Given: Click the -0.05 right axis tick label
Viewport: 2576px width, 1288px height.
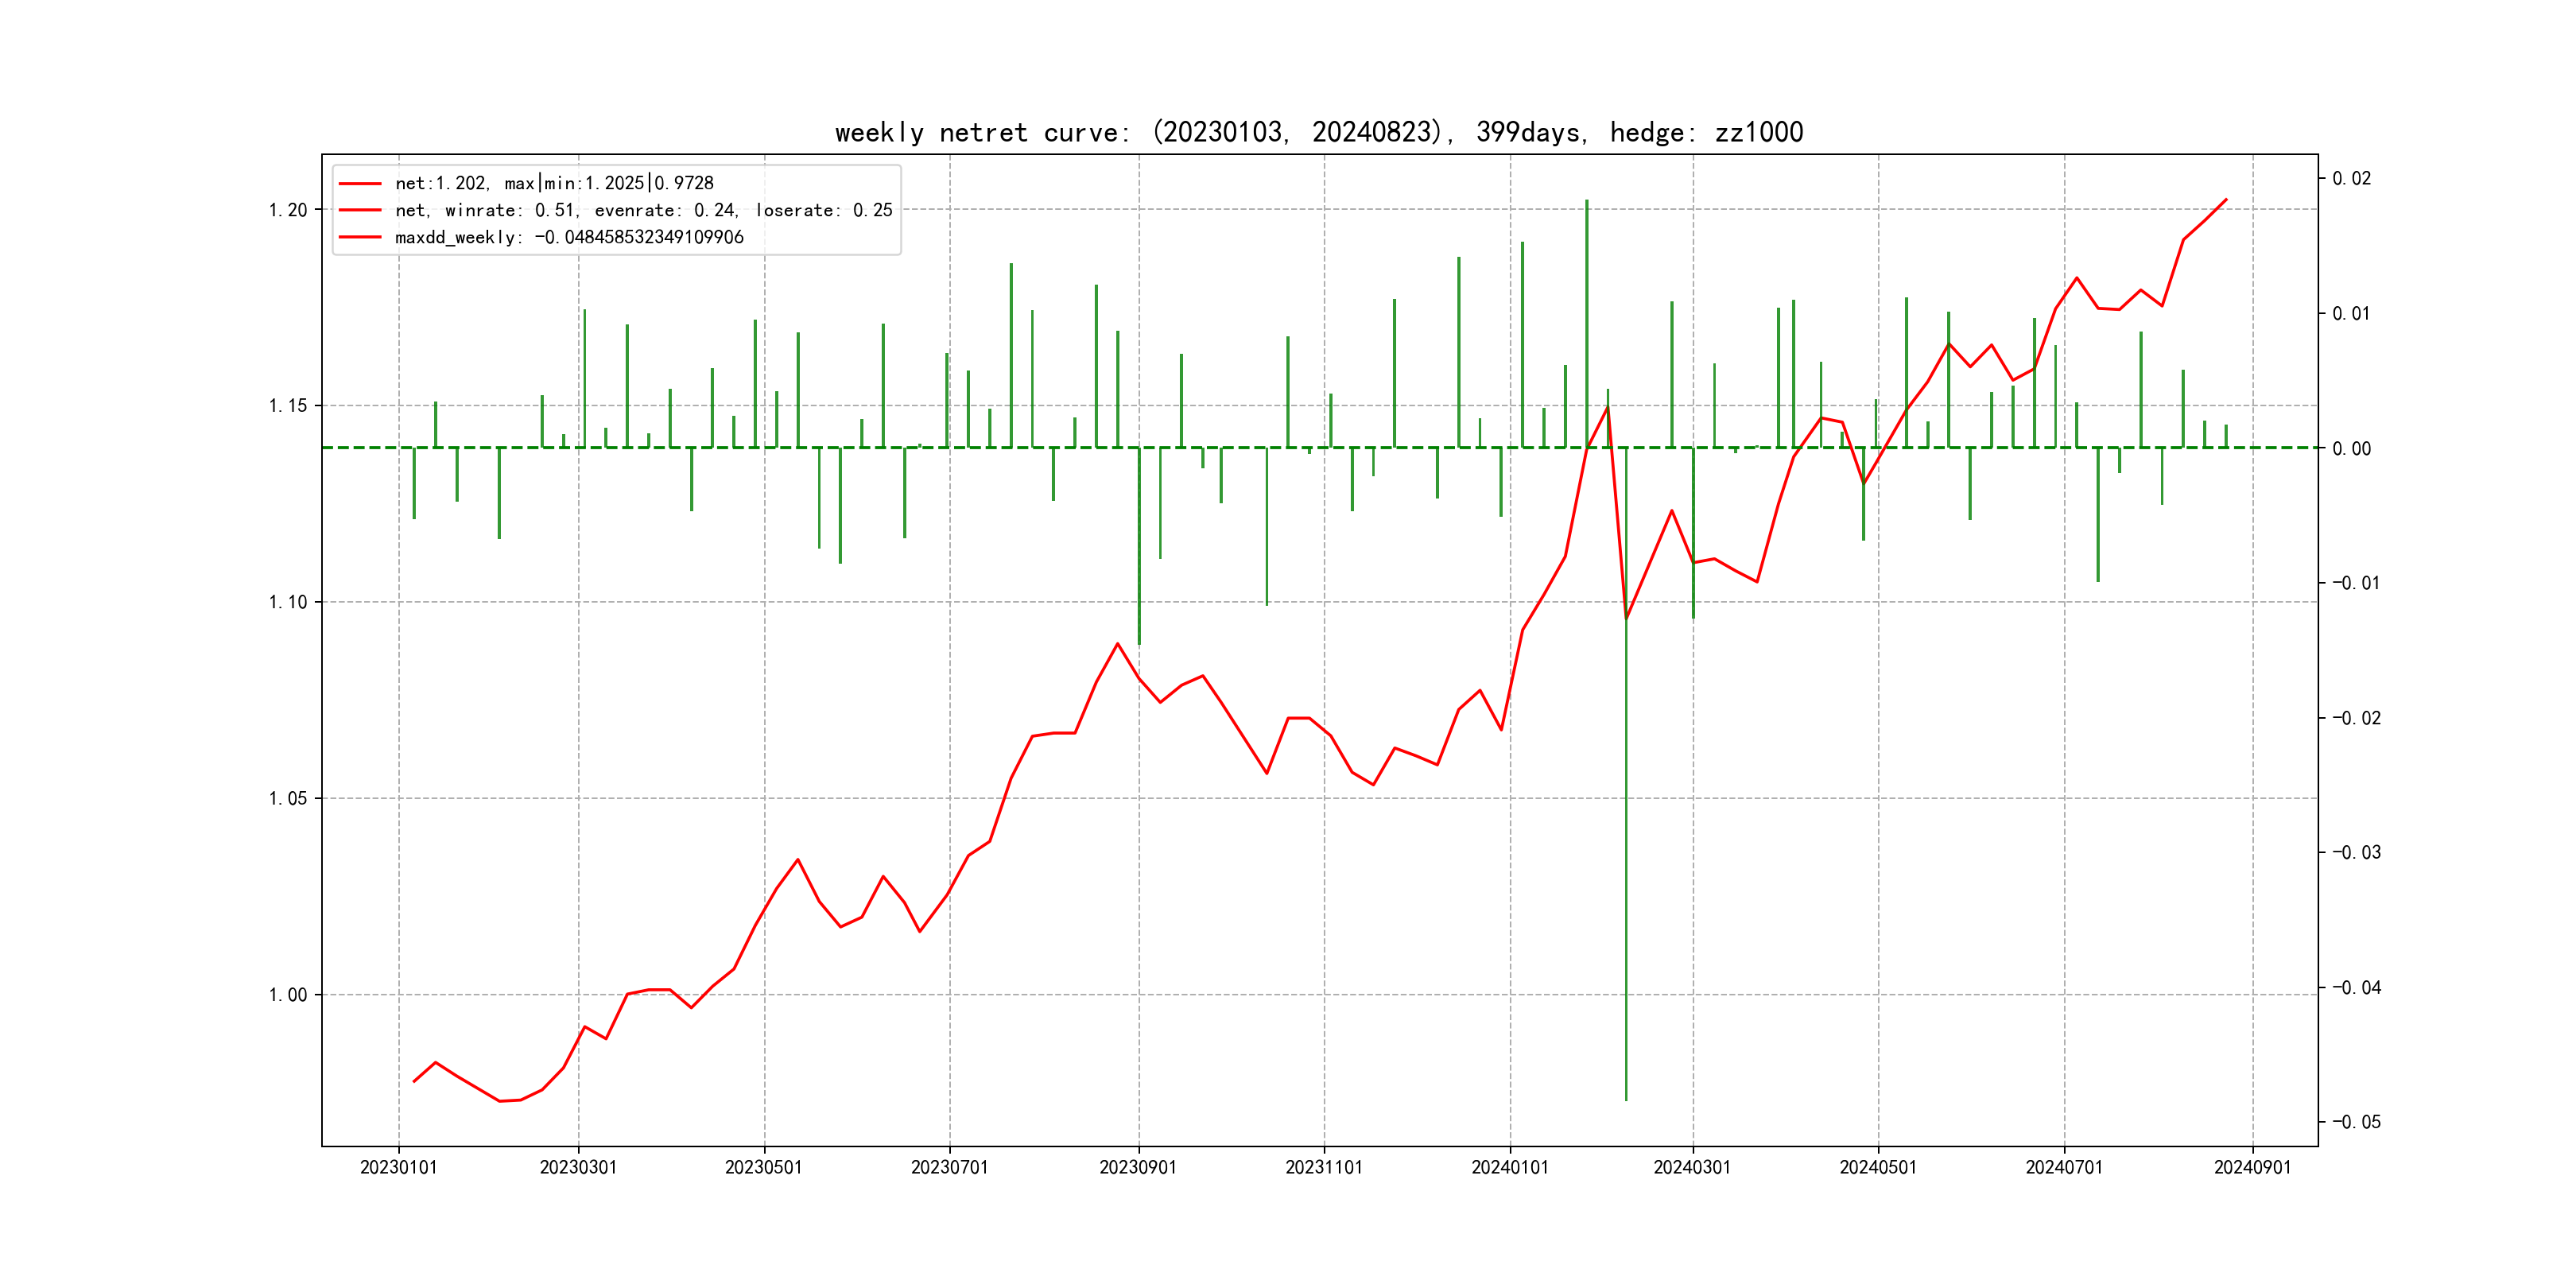Looking at the screenshot, I should coord(2356,1122).
